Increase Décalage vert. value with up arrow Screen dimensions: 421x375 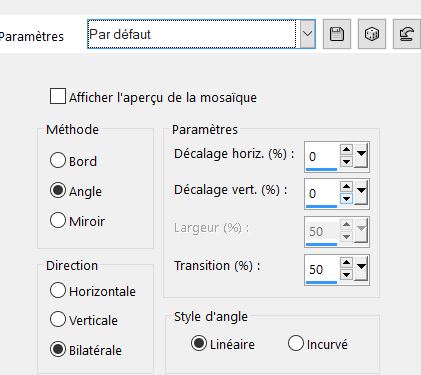pyautogui.click(x=346, y=186)
